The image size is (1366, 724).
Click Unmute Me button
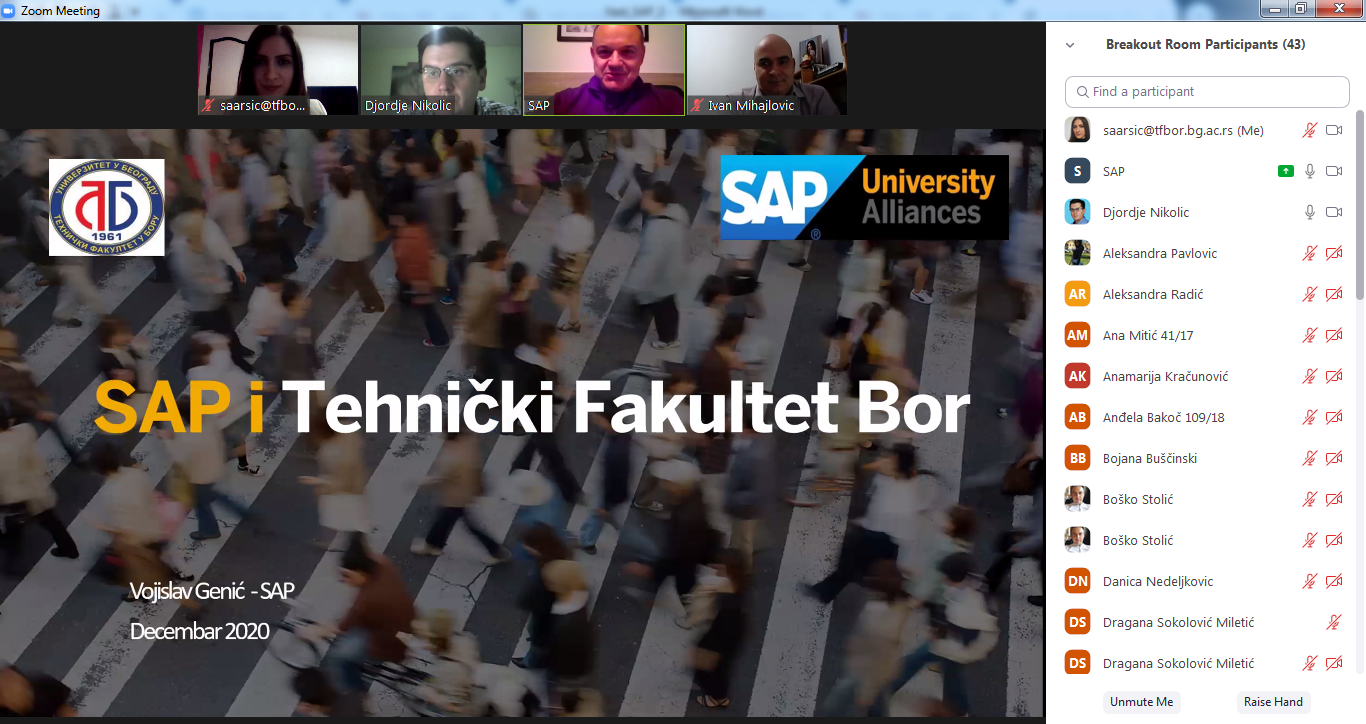[x=1141, y=702]
